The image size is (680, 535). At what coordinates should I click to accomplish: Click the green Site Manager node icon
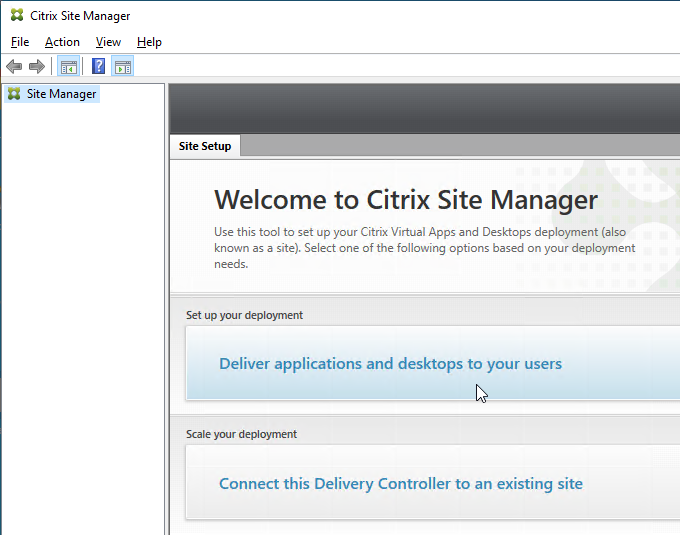point(14,94)
